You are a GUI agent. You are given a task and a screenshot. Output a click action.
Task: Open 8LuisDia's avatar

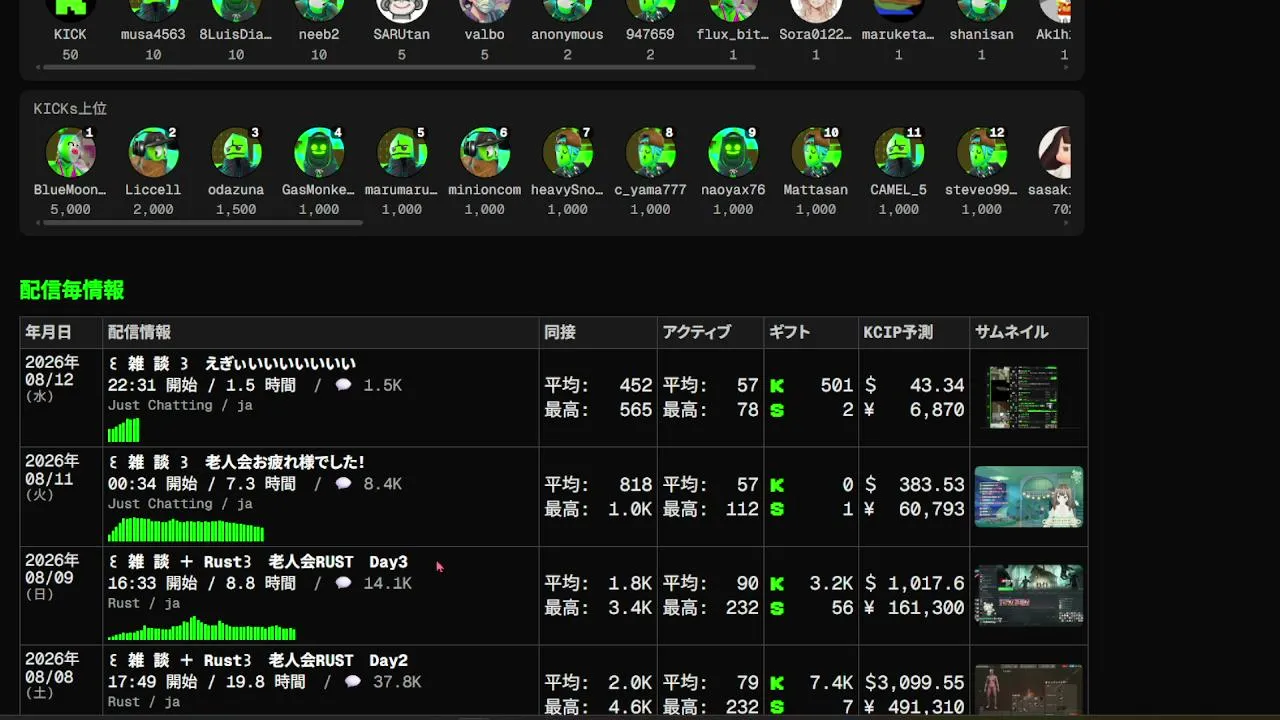[237, 10]
